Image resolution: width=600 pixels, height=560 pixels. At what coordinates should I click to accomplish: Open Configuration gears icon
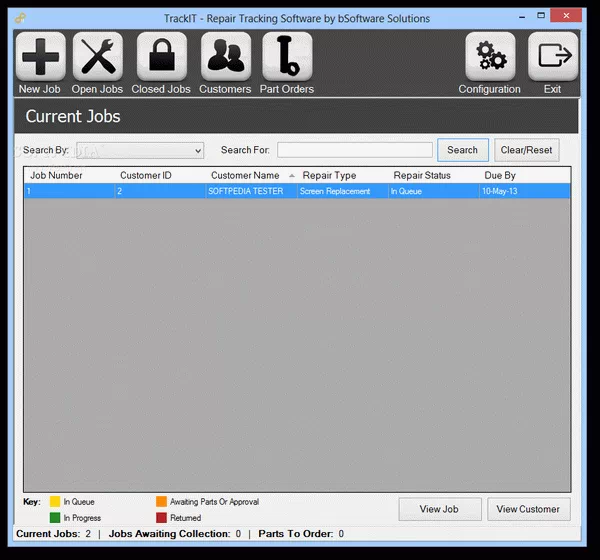pos(490,57)
